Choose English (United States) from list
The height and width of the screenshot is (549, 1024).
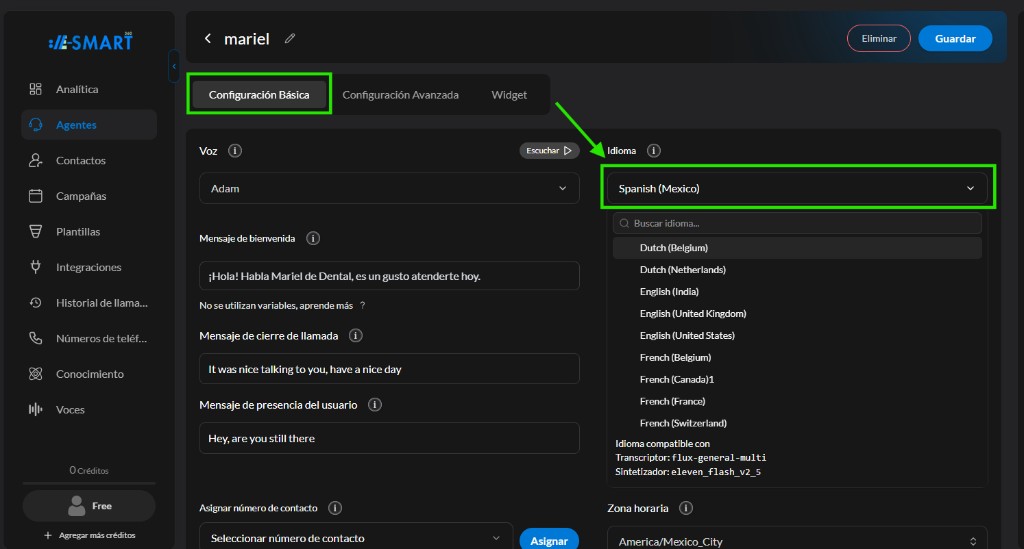tap(797, 336)
